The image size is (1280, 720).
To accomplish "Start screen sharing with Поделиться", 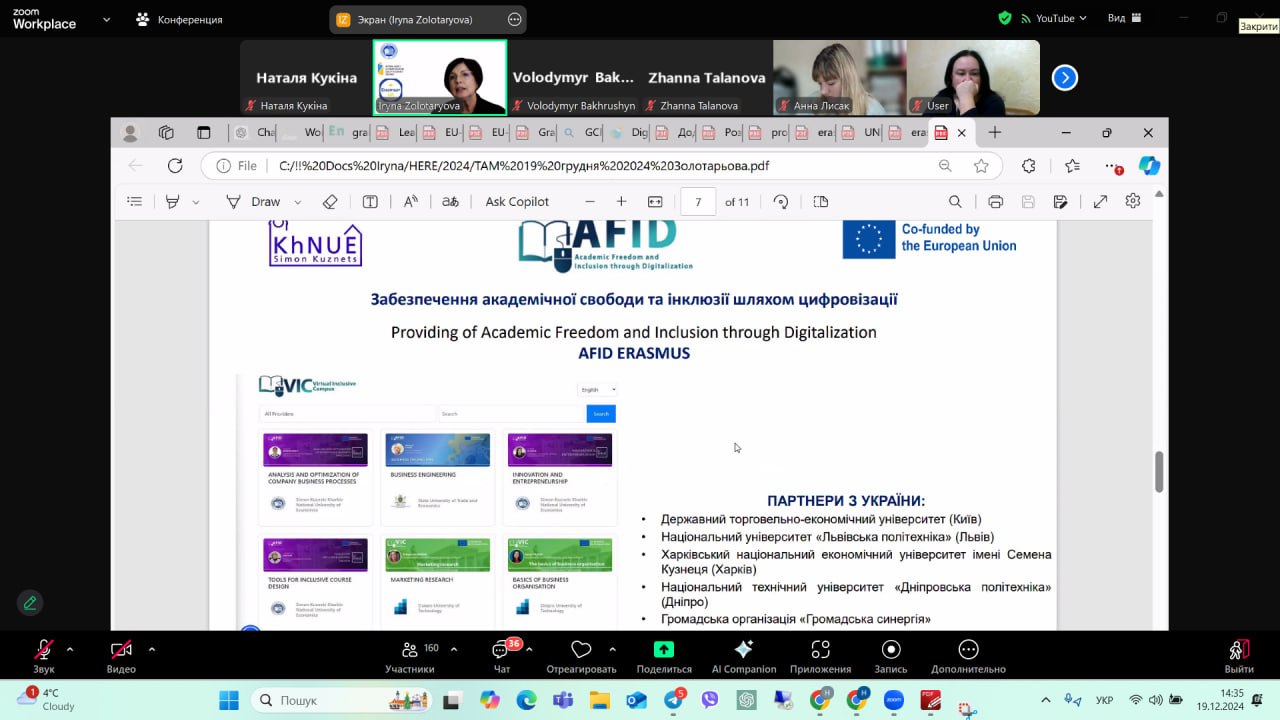I will [664, 656].
